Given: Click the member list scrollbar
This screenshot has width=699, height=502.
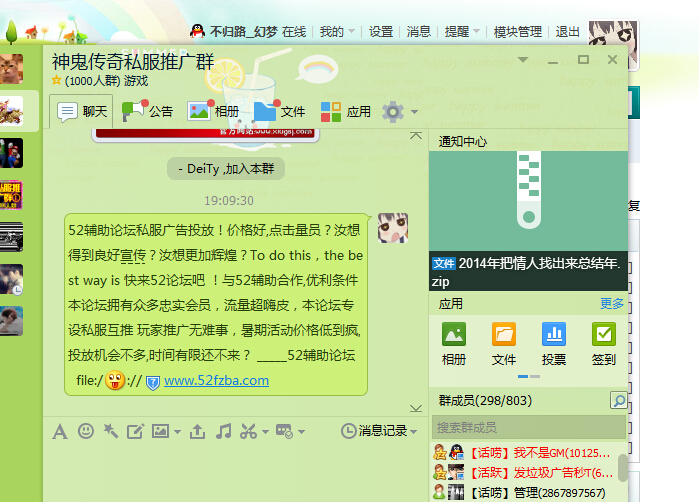Looking at the screenshot, I should click(622, 468).
